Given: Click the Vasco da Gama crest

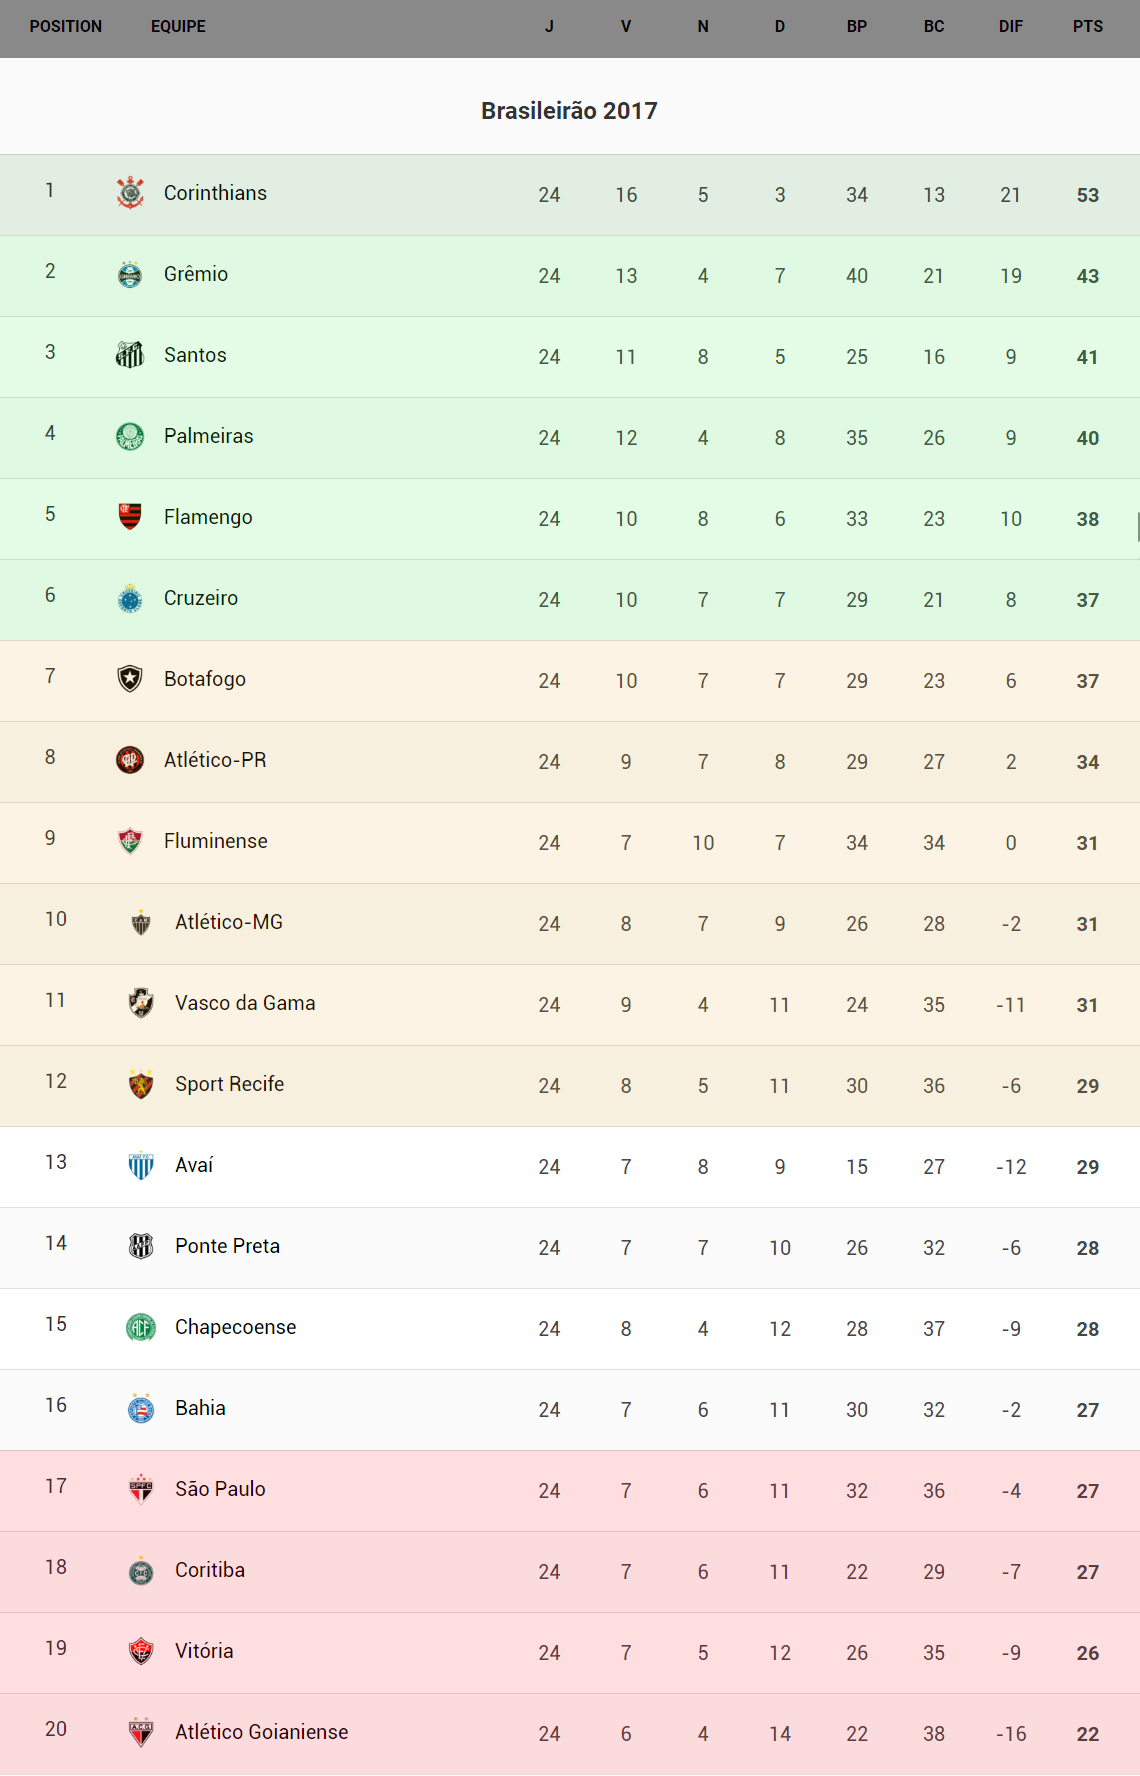Looking at the screenshot, I should point(141,1003).
